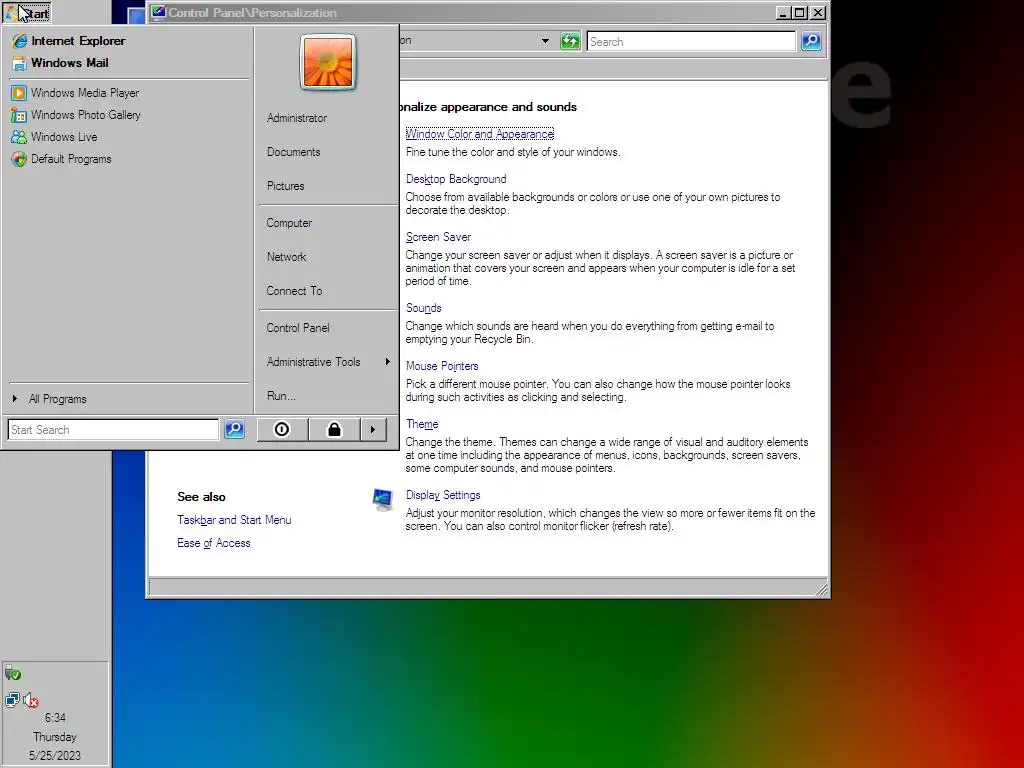Open Window Color and Appearance link

point(479,134)
